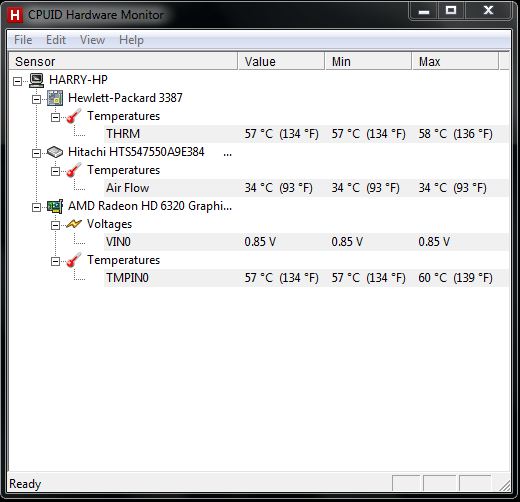
Task: Click TMPIN0 min value 57 °C (134 °F)
Action: point(368,278)
